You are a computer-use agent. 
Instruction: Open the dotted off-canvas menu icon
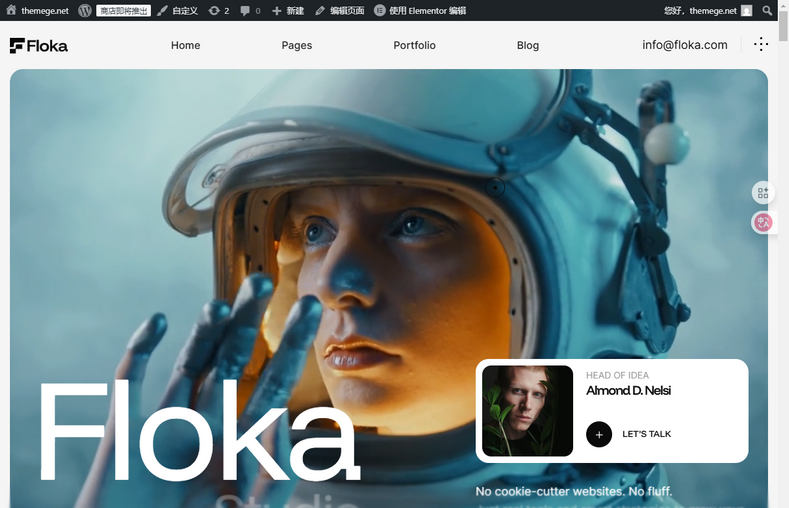(761, 44)
